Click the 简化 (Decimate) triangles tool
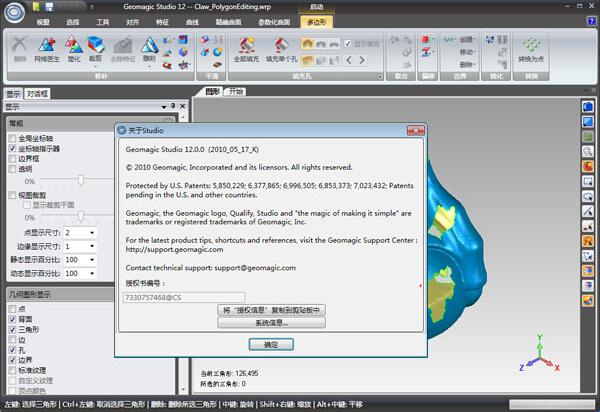 coord(74,49)
